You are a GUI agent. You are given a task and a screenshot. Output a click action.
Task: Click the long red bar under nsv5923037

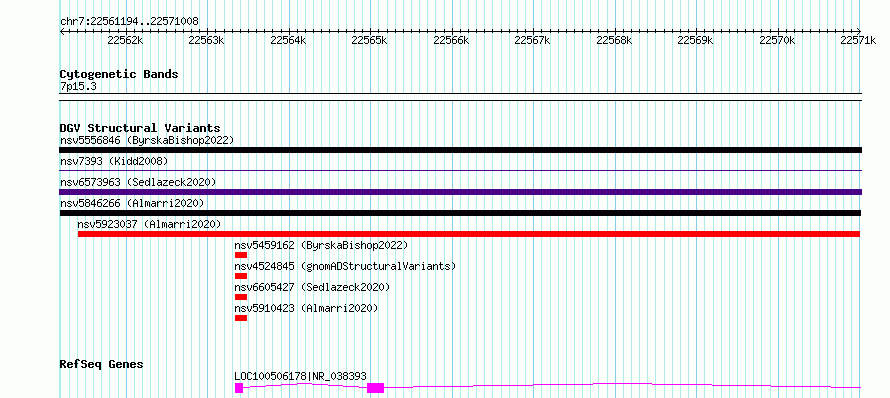(469, 234)
